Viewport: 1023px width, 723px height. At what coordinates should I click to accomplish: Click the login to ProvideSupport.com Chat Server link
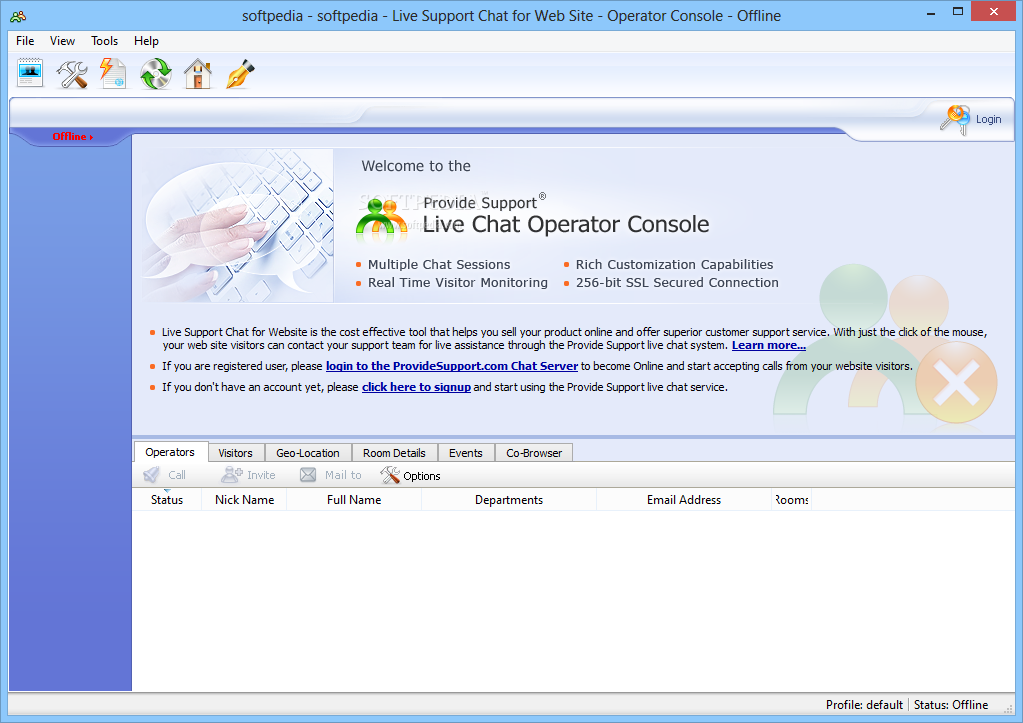click(x=451, y=366)
